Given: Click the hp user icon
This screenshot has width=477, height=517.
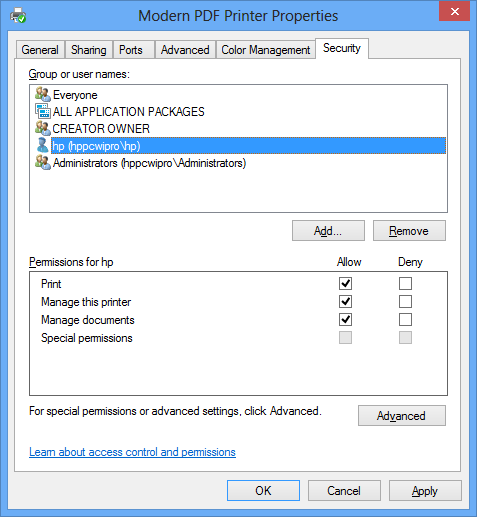Looking at the screenshot, I should (x=43, y=145).
